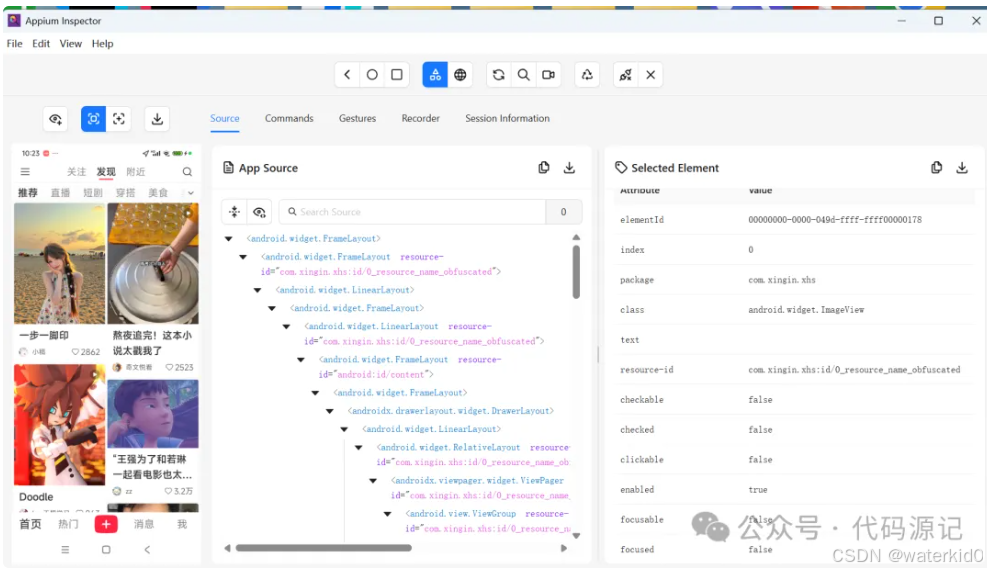Tap the 附近 tab in phone screen
Screen dimensions: 987x573
[136, 171]
